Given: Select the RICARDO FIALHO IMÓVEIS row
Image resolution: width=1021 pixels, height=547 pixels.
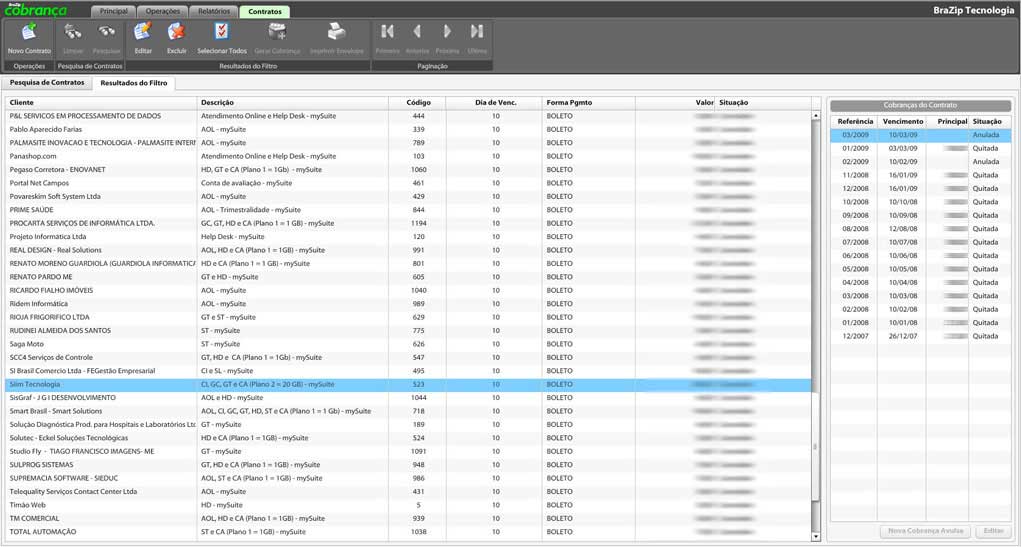Looking at the screenshot, I should (x=408, y=290).
